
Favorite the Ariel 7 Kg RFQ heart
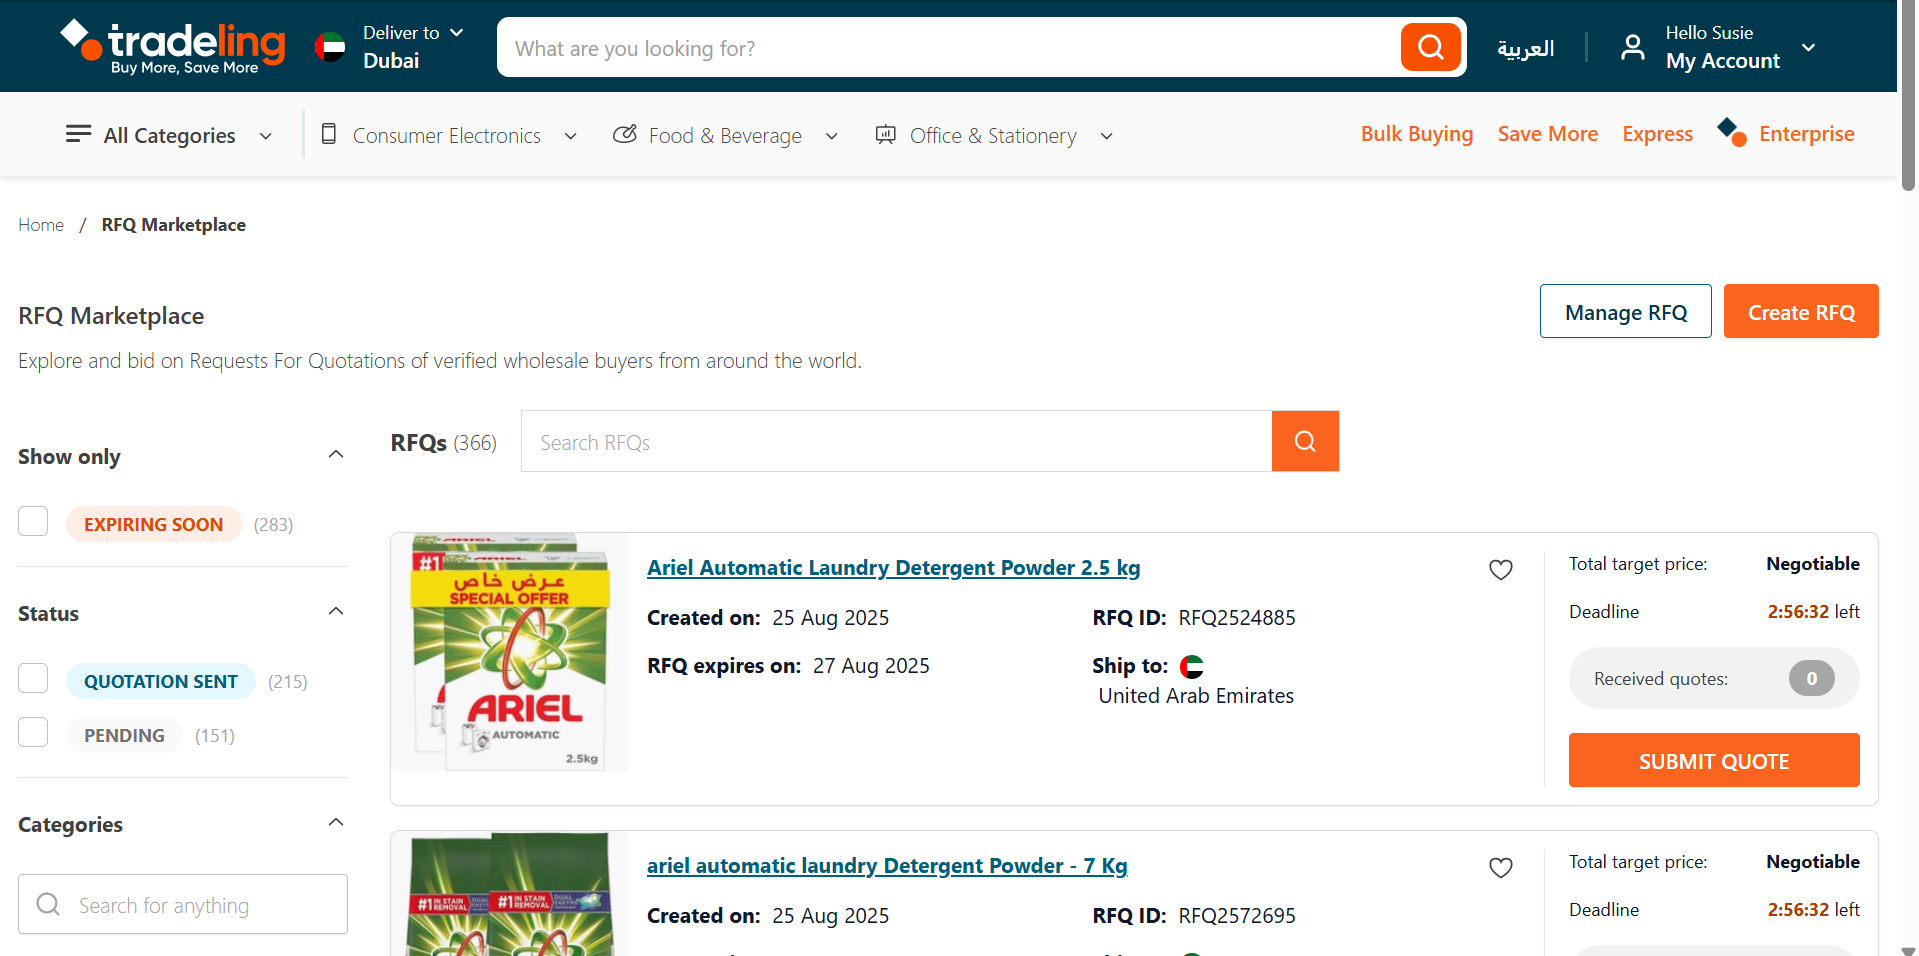pyautogui.click(x=1501, y=867)
